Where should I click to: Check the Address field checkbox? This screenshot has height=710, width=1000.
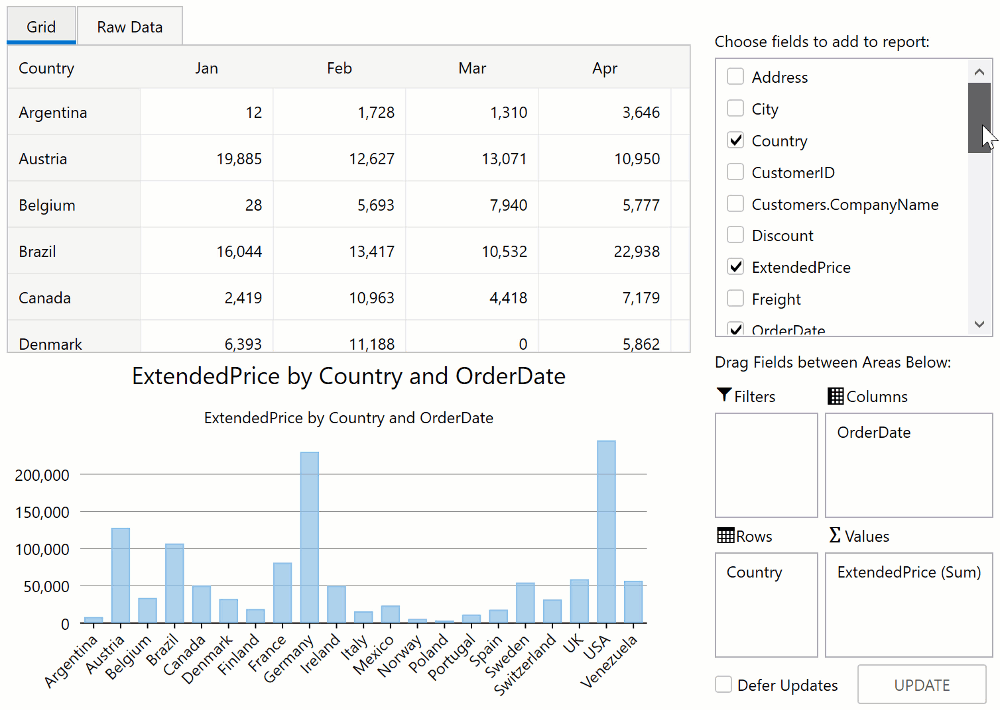[x=735, y=77]
